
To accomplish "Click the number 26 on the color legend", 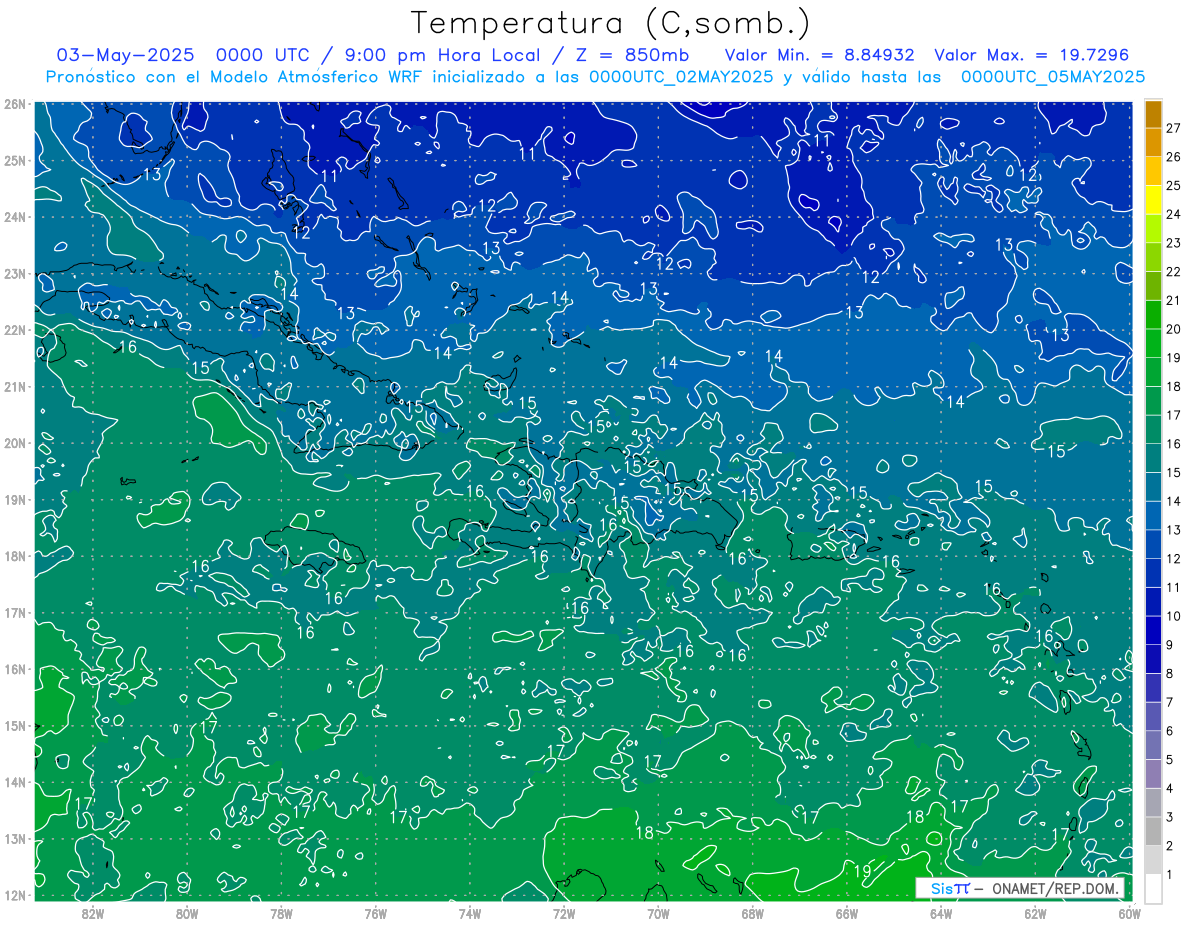I will [1173, 157].
